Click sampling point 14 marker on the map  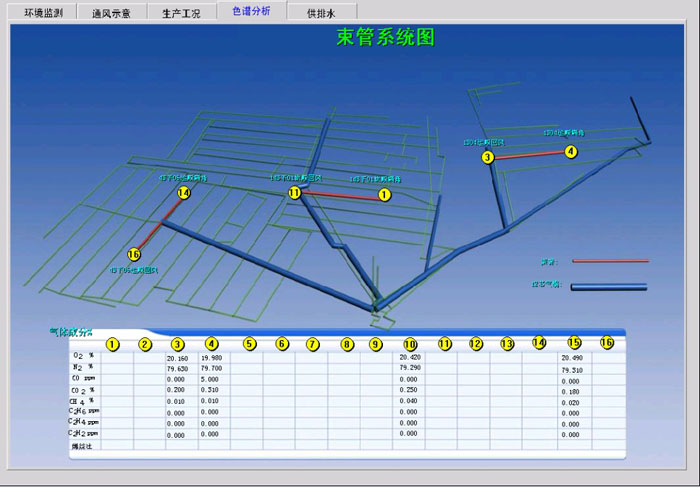pyautogui.click(x=184, y=192)
